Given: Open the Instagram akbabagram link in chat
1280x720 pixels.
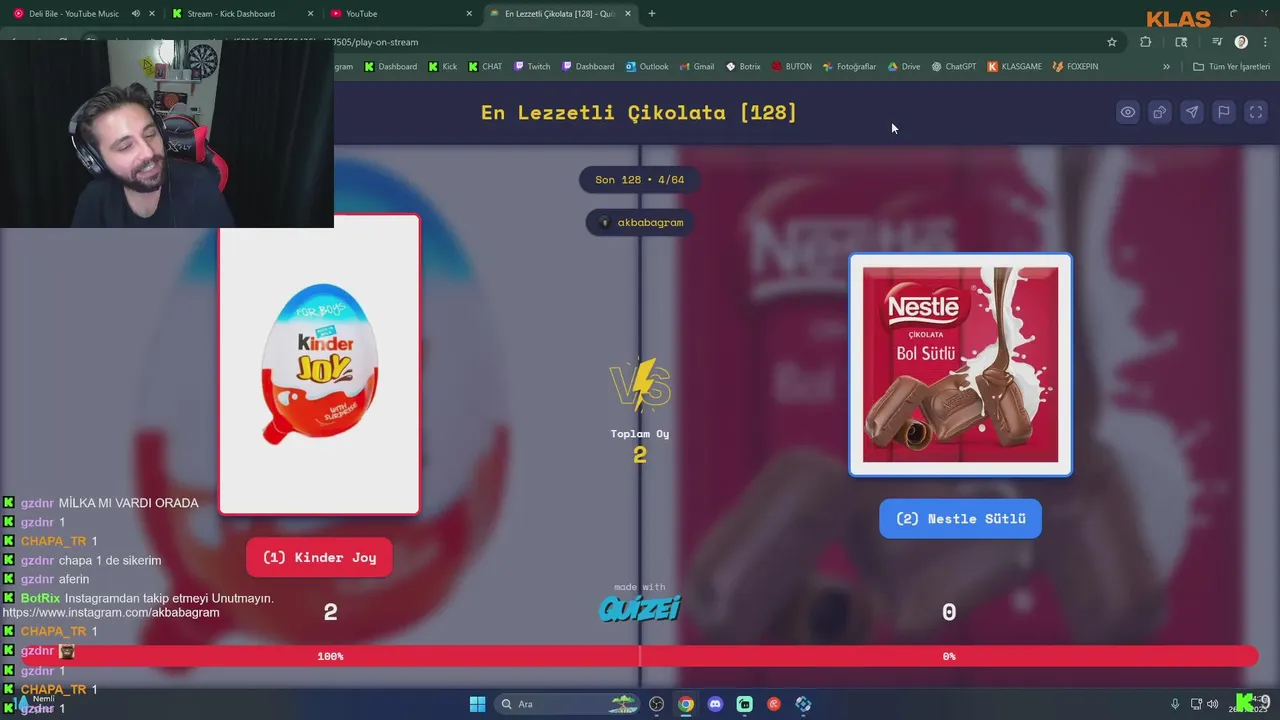Looking at the screenshot, I should tap(111, 612).
